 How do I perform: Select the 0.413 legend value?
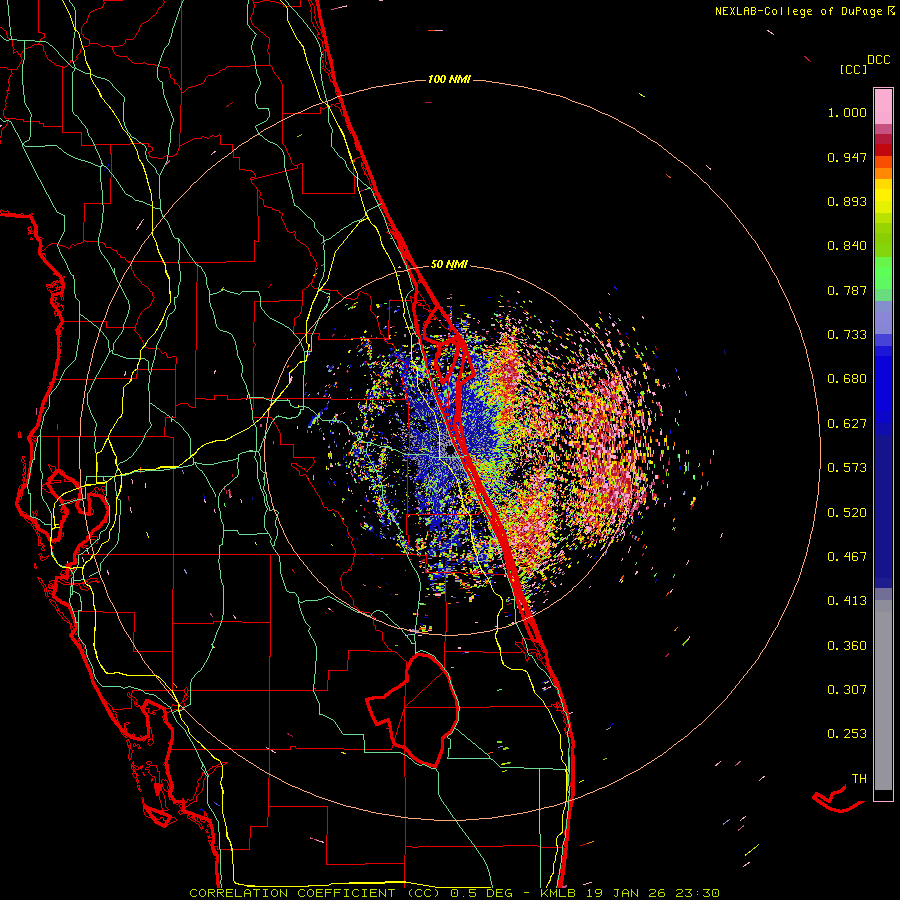(x=847, y=601)
